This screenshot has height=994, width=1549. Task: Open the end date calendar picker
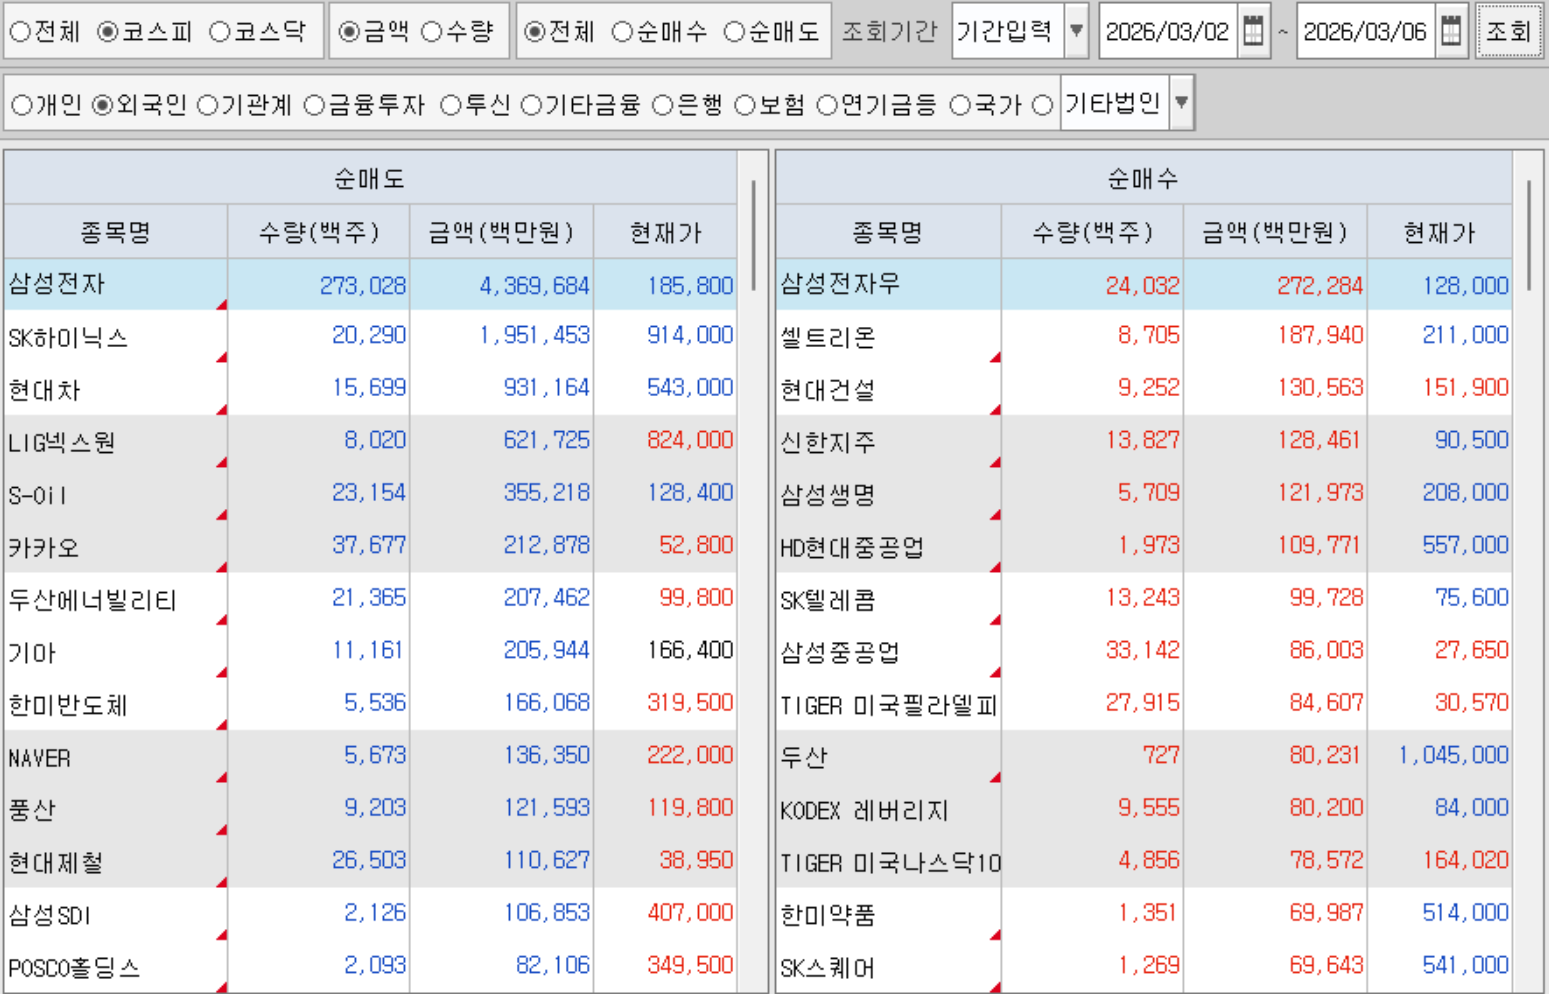(1450, 32)
